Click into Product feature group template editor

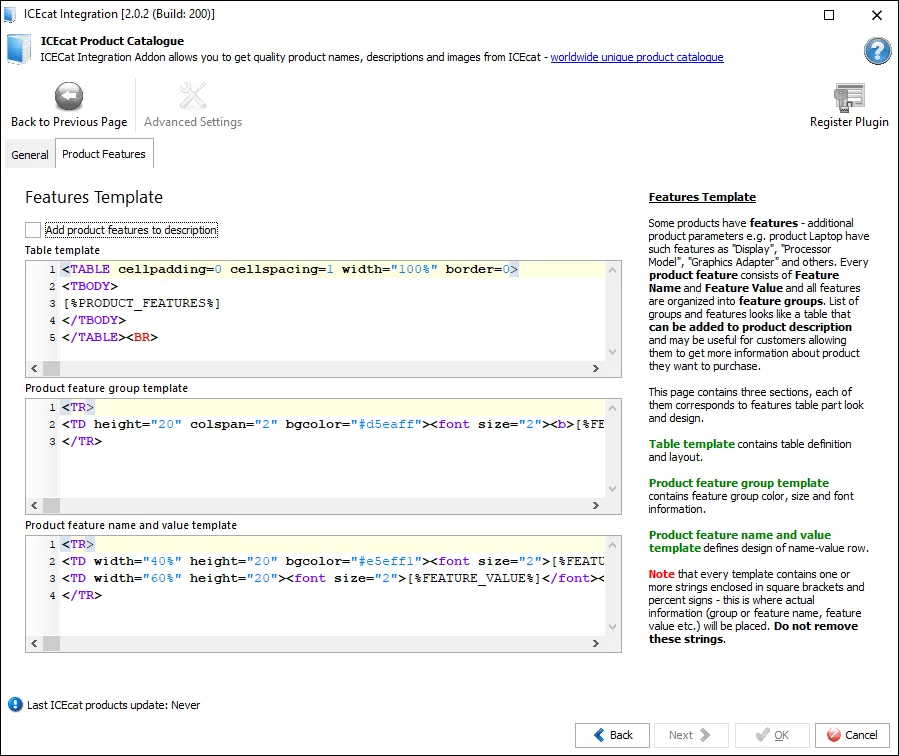coord(330,460)
